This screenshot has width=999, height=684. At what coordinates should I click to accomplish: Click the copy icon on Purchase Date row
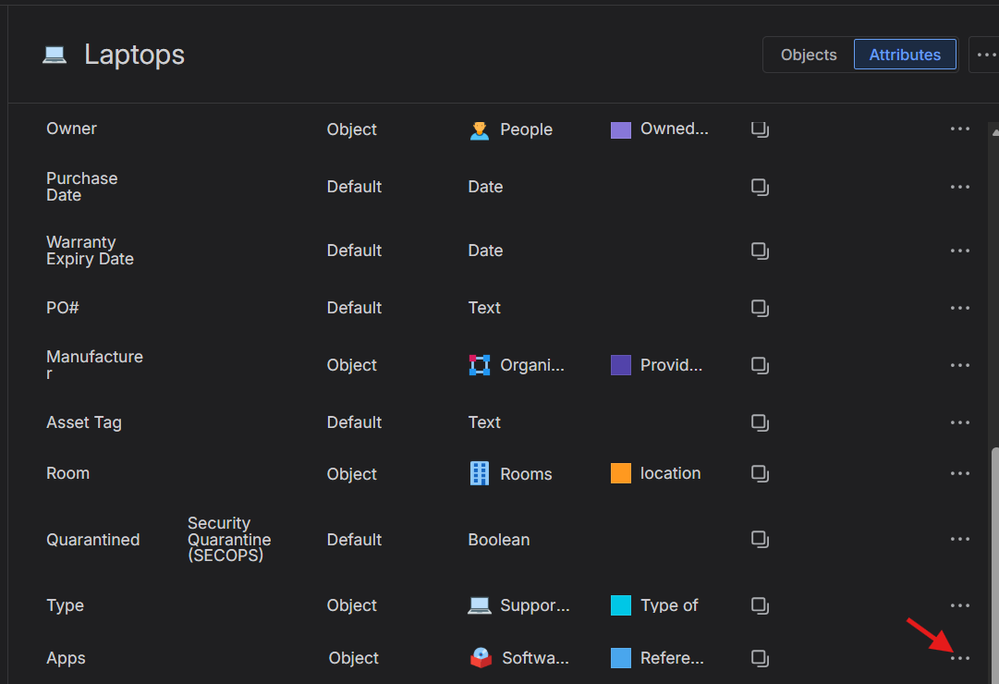point(760,187)
